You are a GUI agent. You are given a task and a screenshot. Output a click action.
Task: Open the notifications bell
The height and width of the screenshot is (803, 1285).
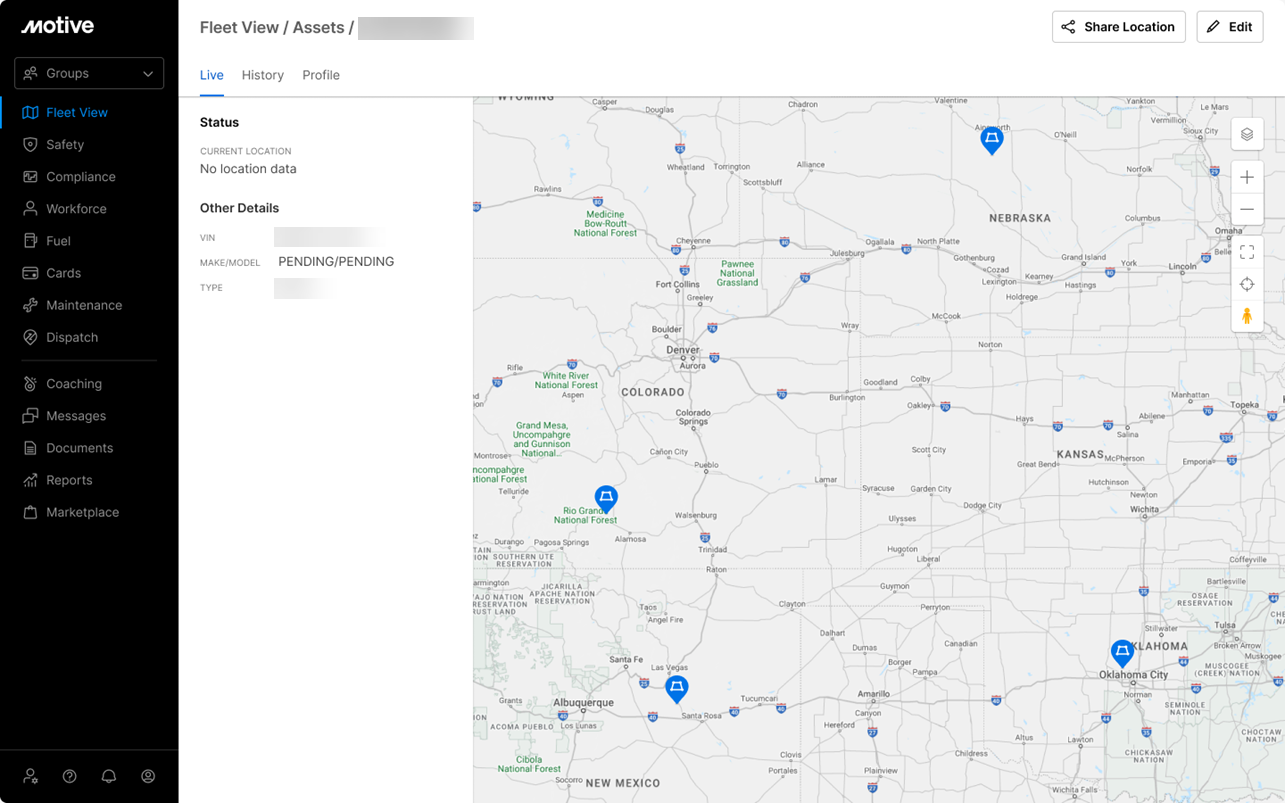[x=109, y=776]
